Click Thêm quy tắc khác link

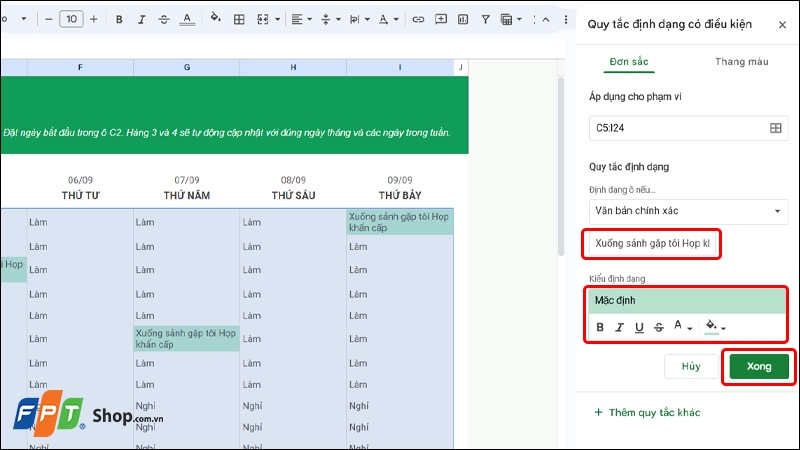(647, 412)
